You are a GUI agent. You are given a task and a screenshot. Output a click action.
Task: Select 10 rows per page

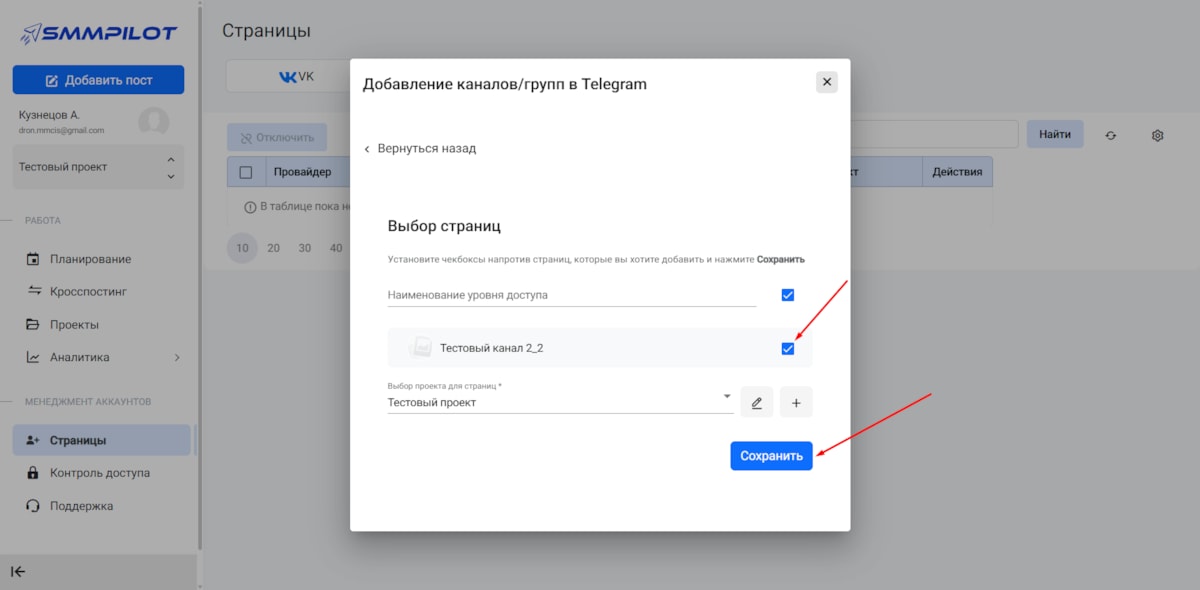click(242, 248)
